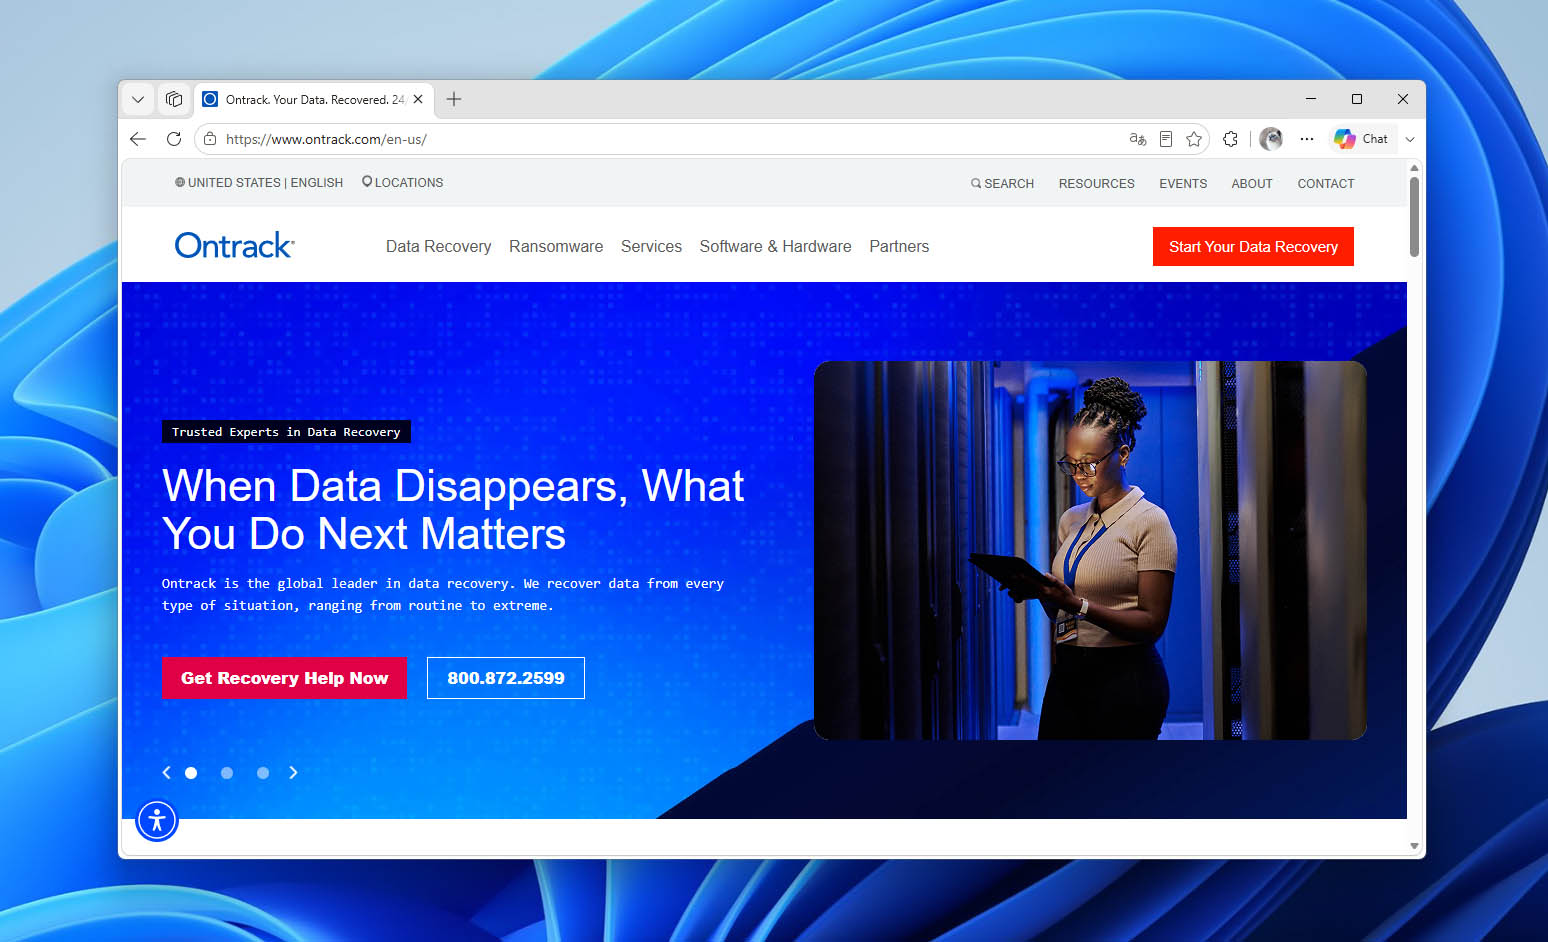Click the Ontrack logo

234,245
